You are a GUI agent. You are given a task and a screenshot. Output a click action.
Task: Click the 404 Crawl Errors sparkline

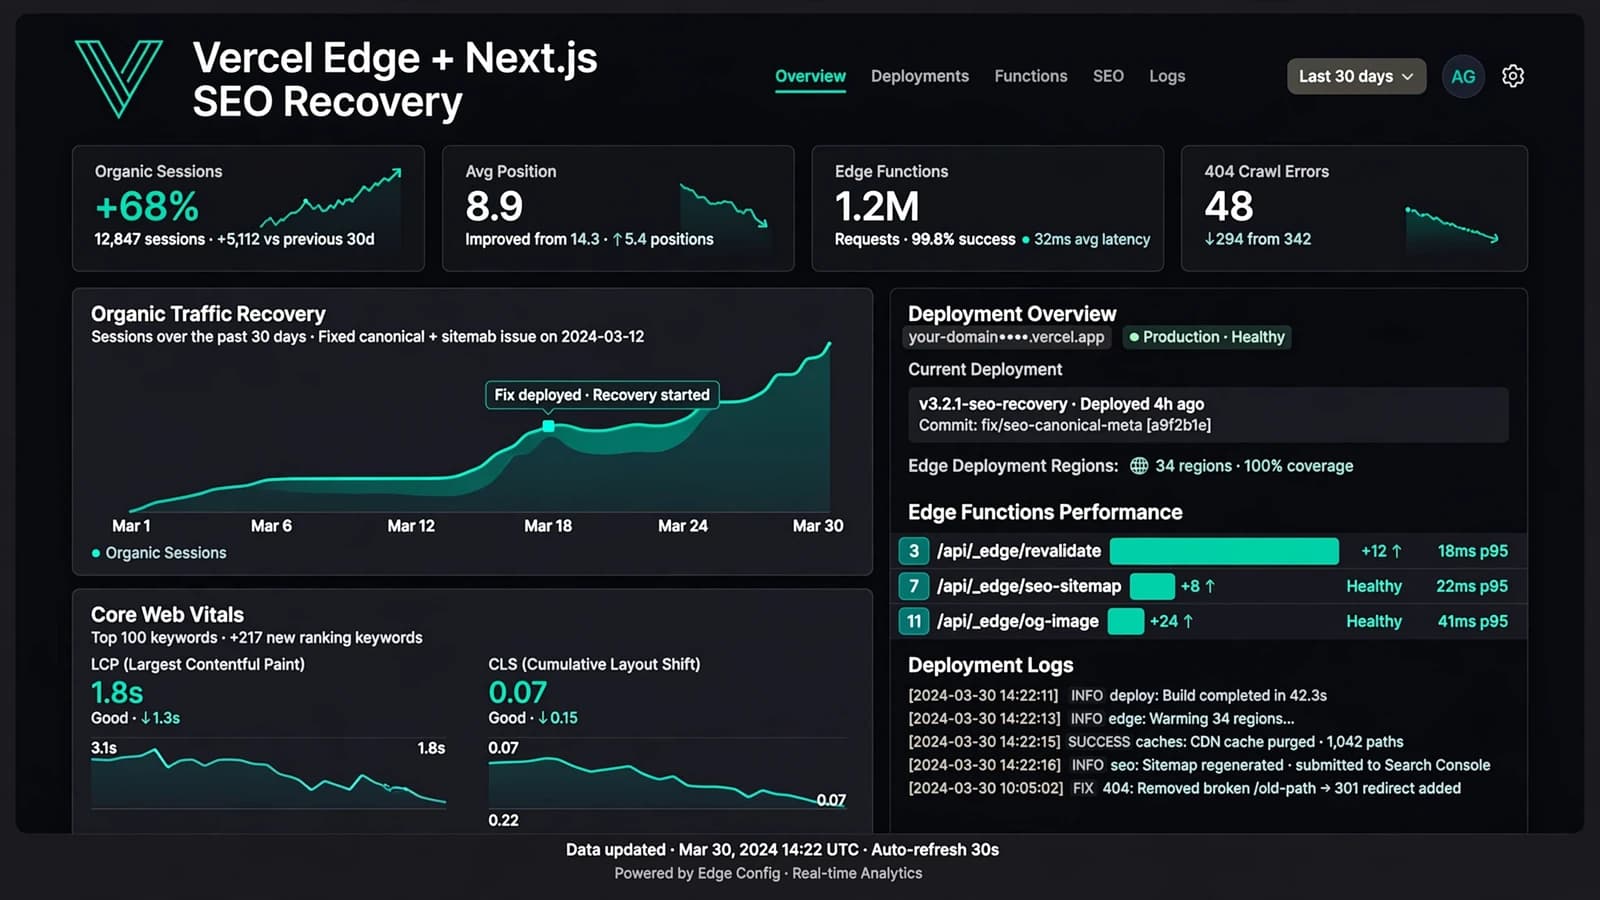tap(1452, 226)
